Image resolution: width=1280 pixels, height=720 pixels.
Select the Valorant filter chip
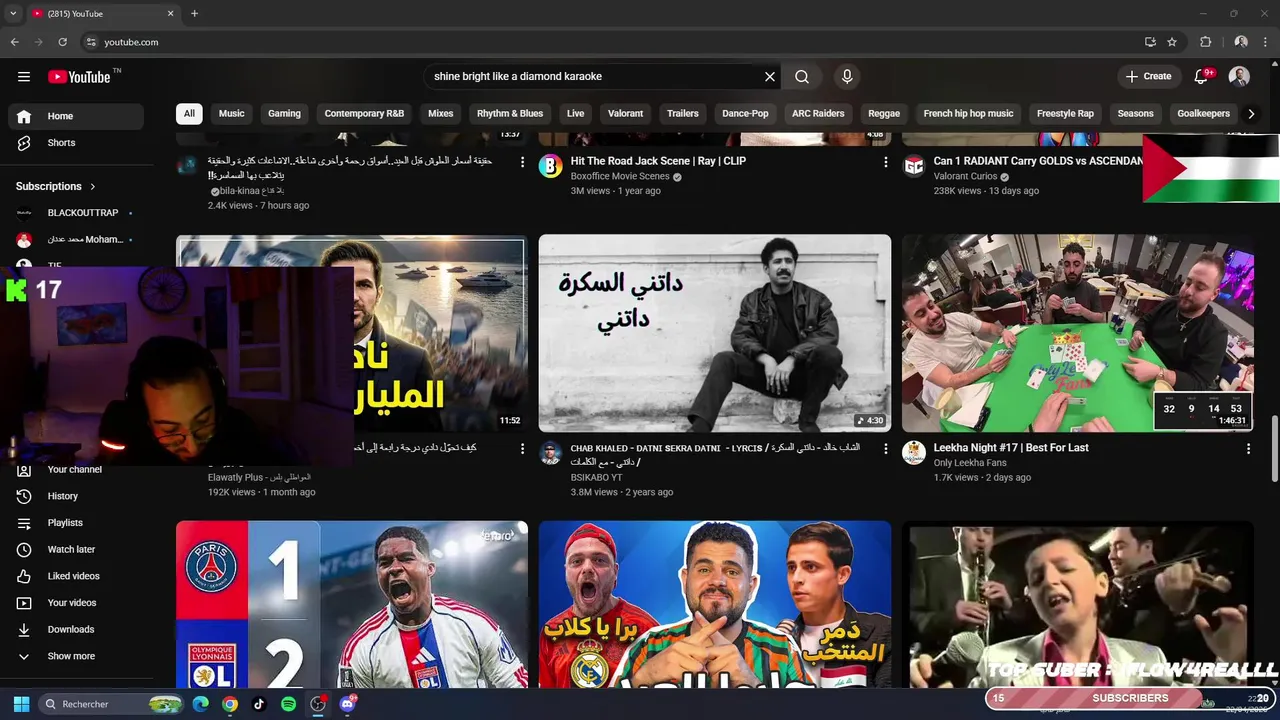click(x=626, y=113)
